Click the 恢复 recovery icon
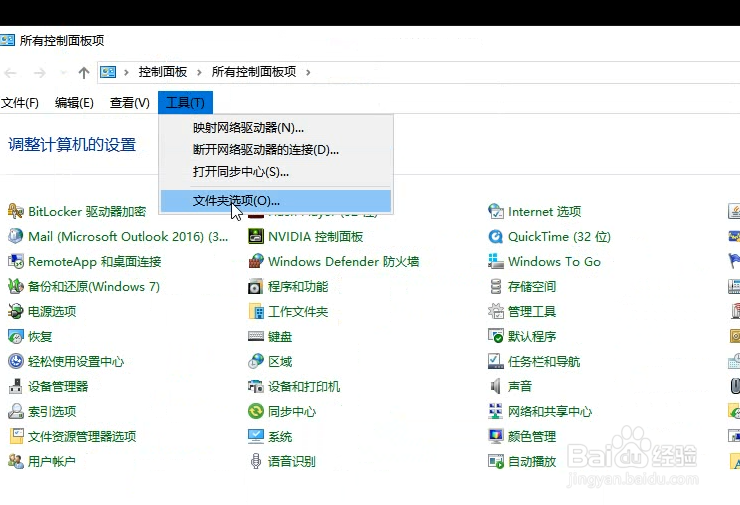Viewport: 740px width, 505px height. (16, 336)
